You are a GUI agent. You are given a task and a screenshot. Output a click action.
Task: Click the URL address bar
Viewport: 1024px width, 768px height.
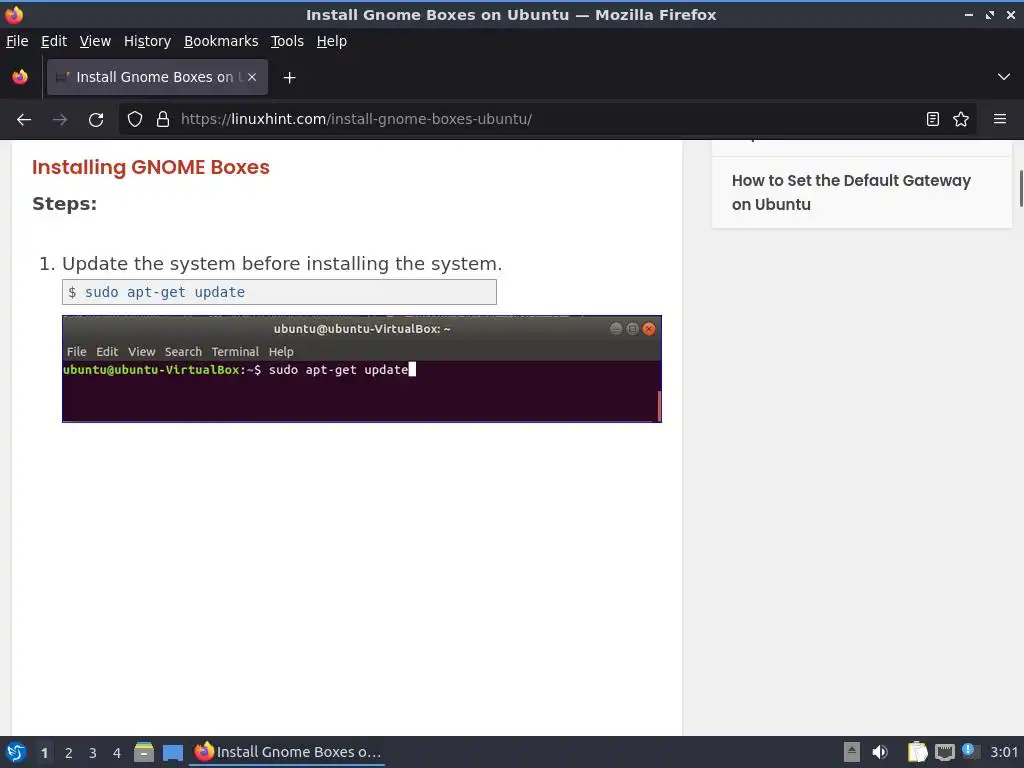point(547,119)
